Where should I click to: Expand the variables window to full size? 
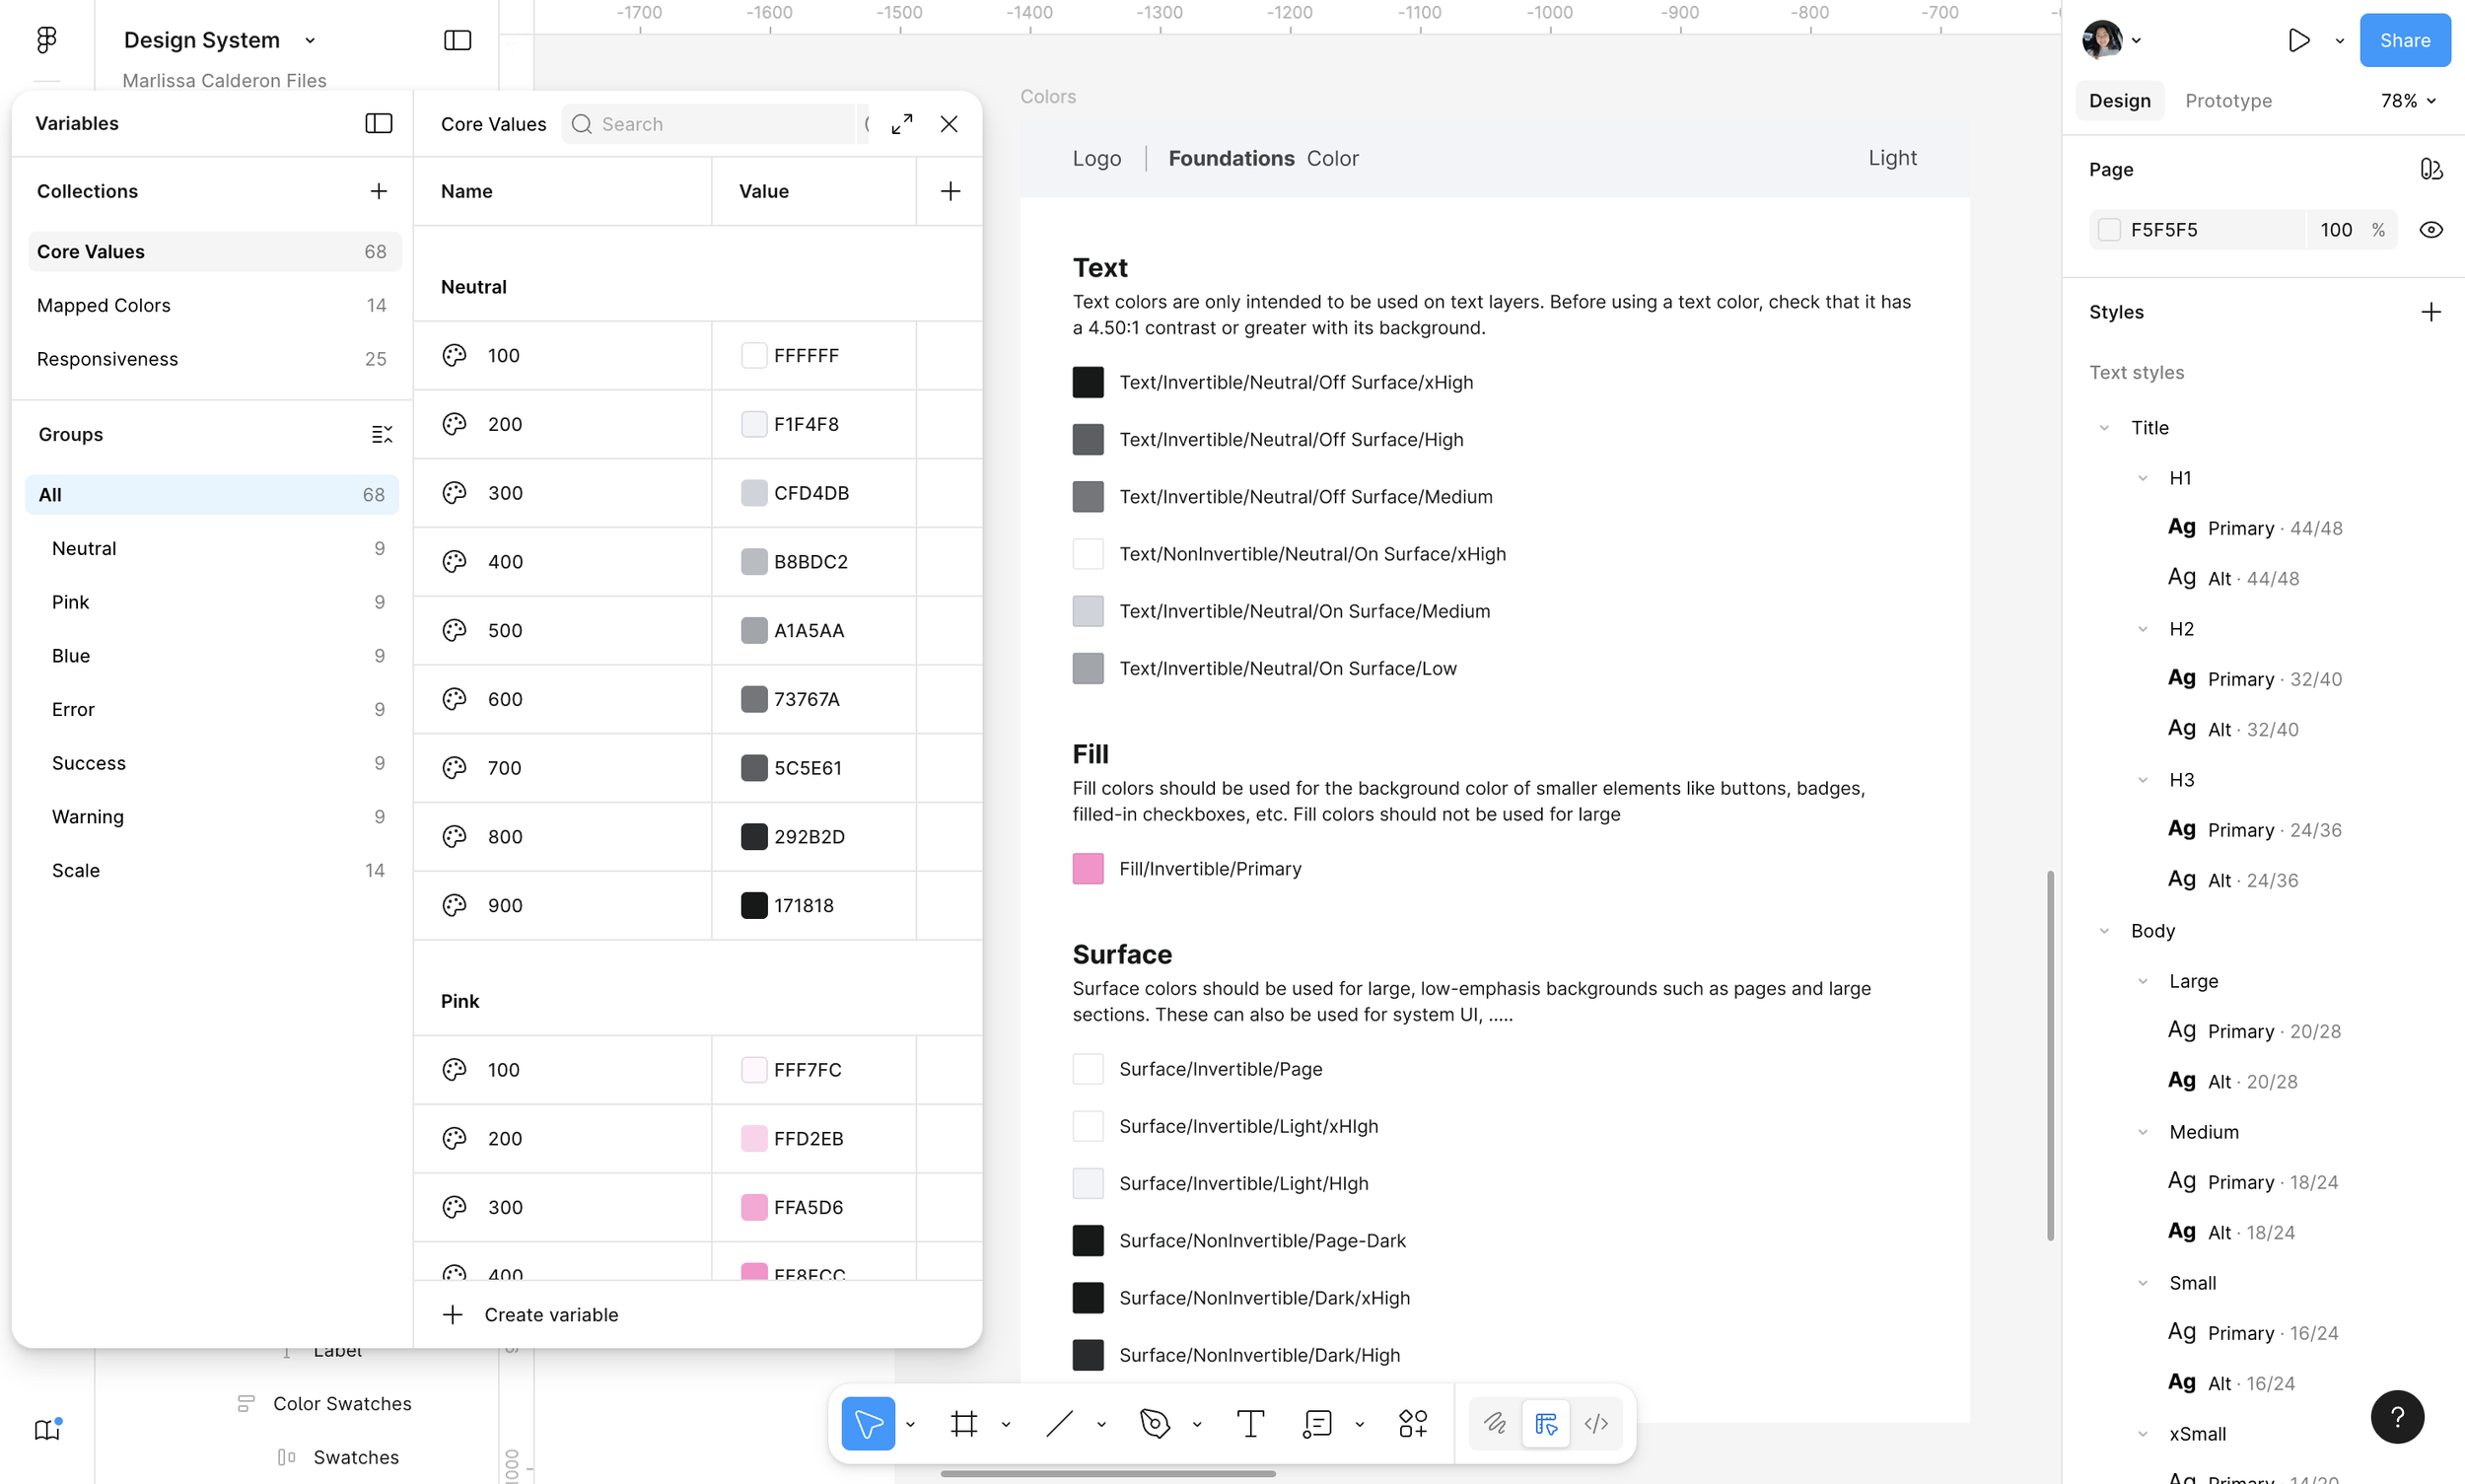coord(902,124)
